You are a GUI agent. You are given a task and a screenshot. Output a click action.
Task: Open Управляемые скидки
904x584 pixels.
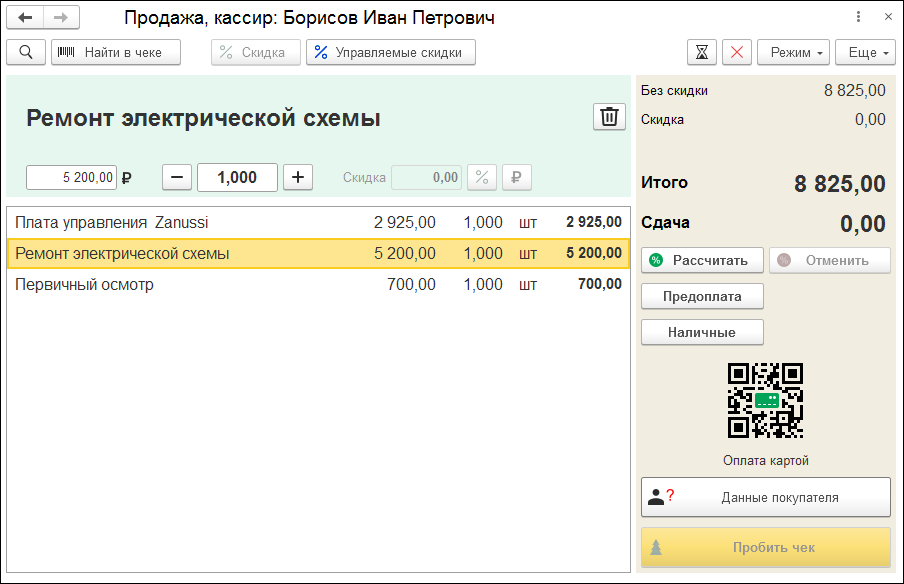[x=390, y=52]
